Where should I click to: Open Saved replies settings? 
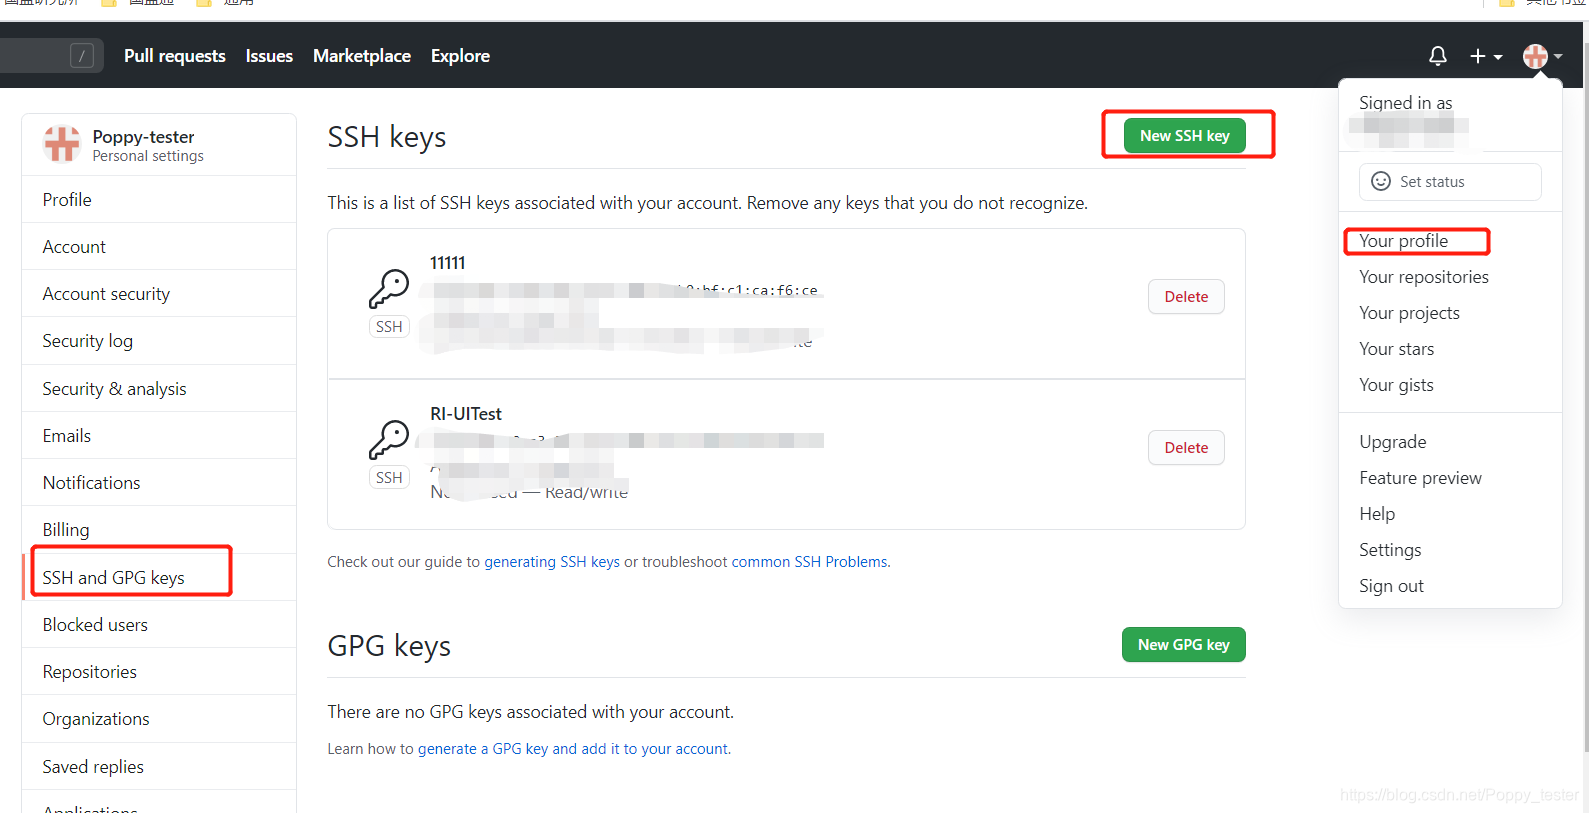(159, 767)
